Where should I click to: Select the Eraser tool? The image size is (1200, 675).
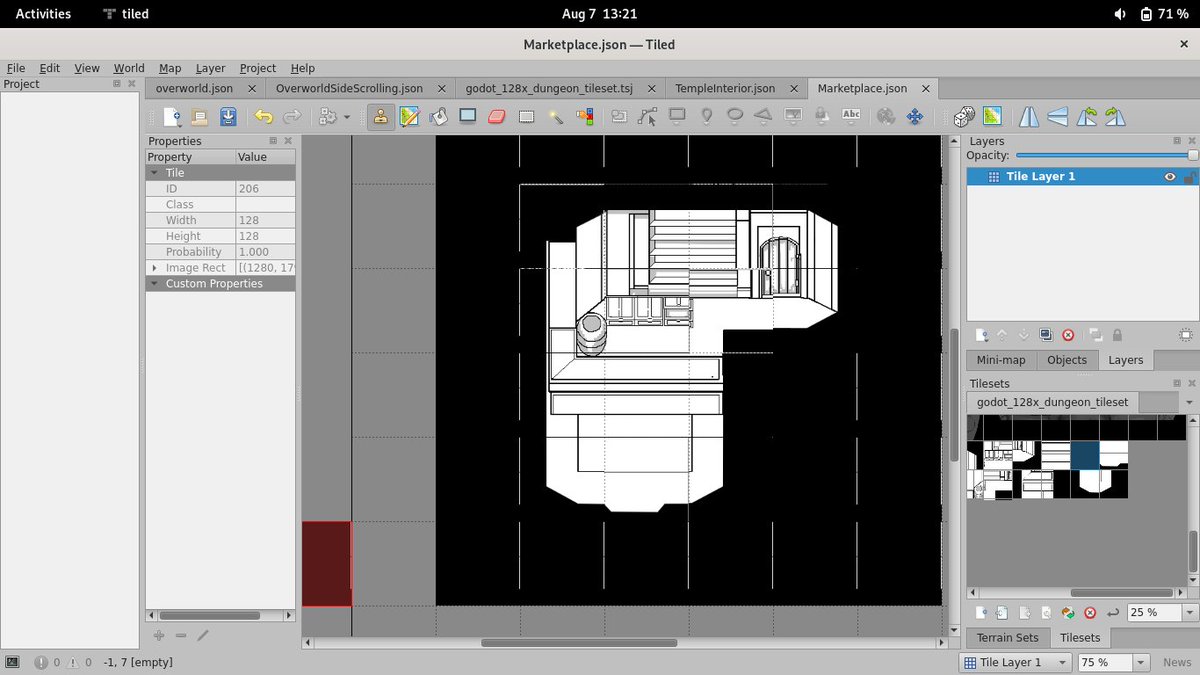click(x=497, y=116)
